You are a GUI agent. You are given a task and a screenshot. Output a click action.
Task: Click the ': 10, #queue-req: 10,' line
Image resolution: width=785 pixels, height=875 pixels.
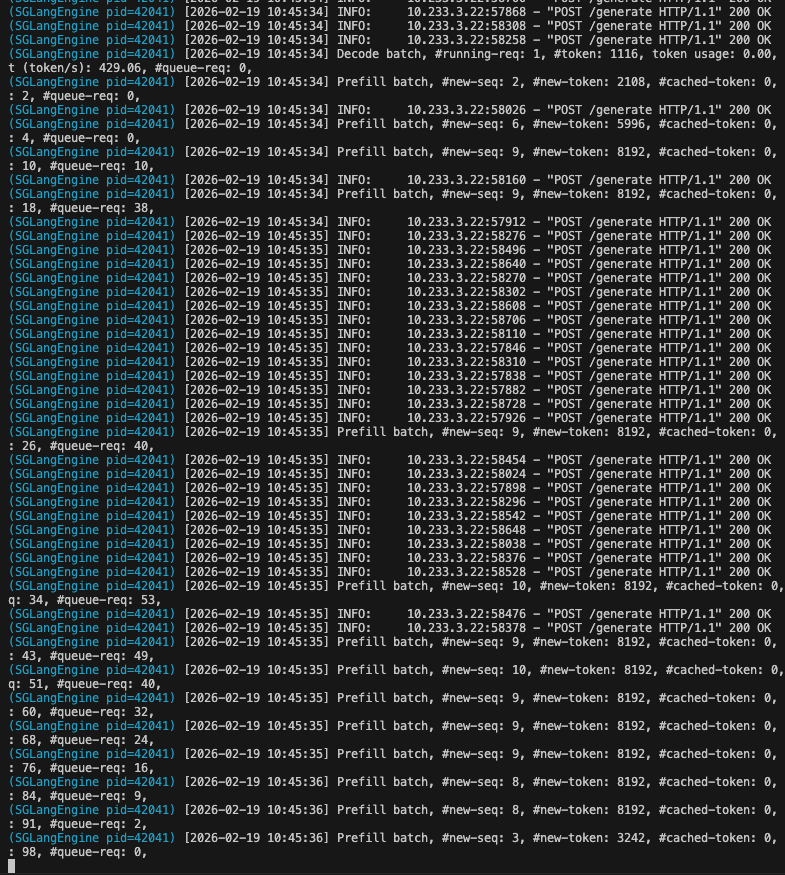(x=81, y=166)
